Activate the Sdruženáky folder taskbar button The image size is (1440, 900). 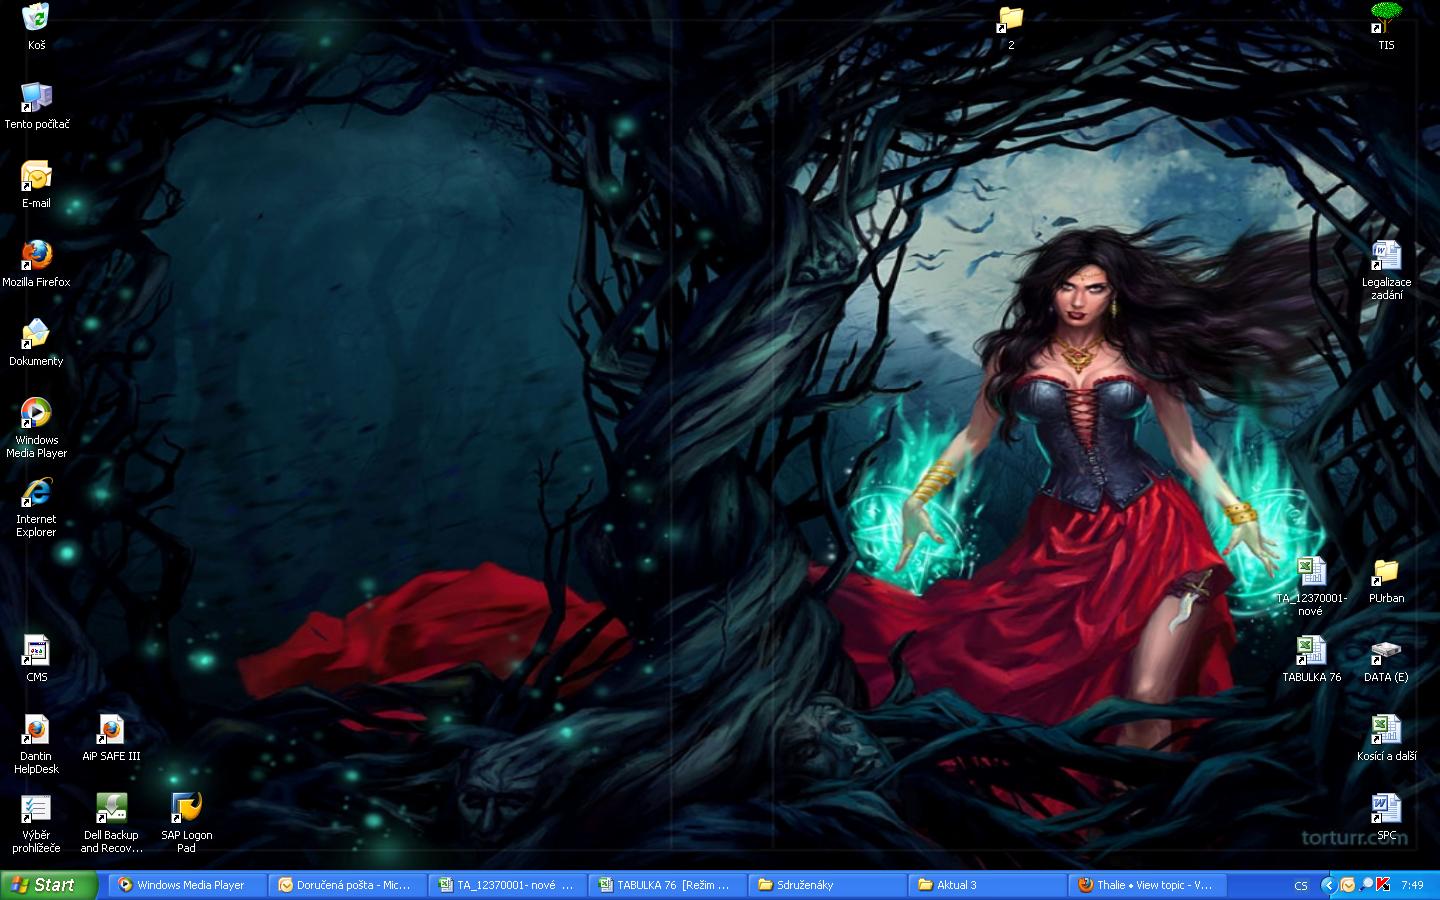tap(826, 885)
